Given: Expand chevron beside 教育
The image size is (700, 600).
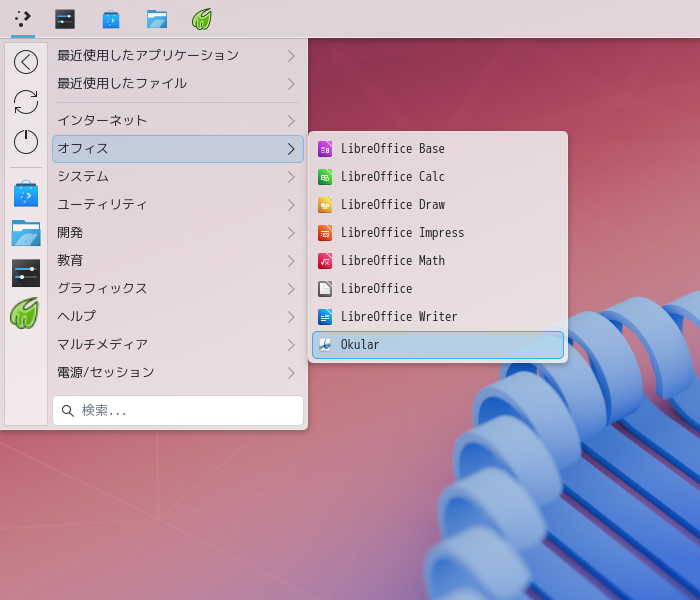Looking at the screenshot, I should (x=291, y=261).
